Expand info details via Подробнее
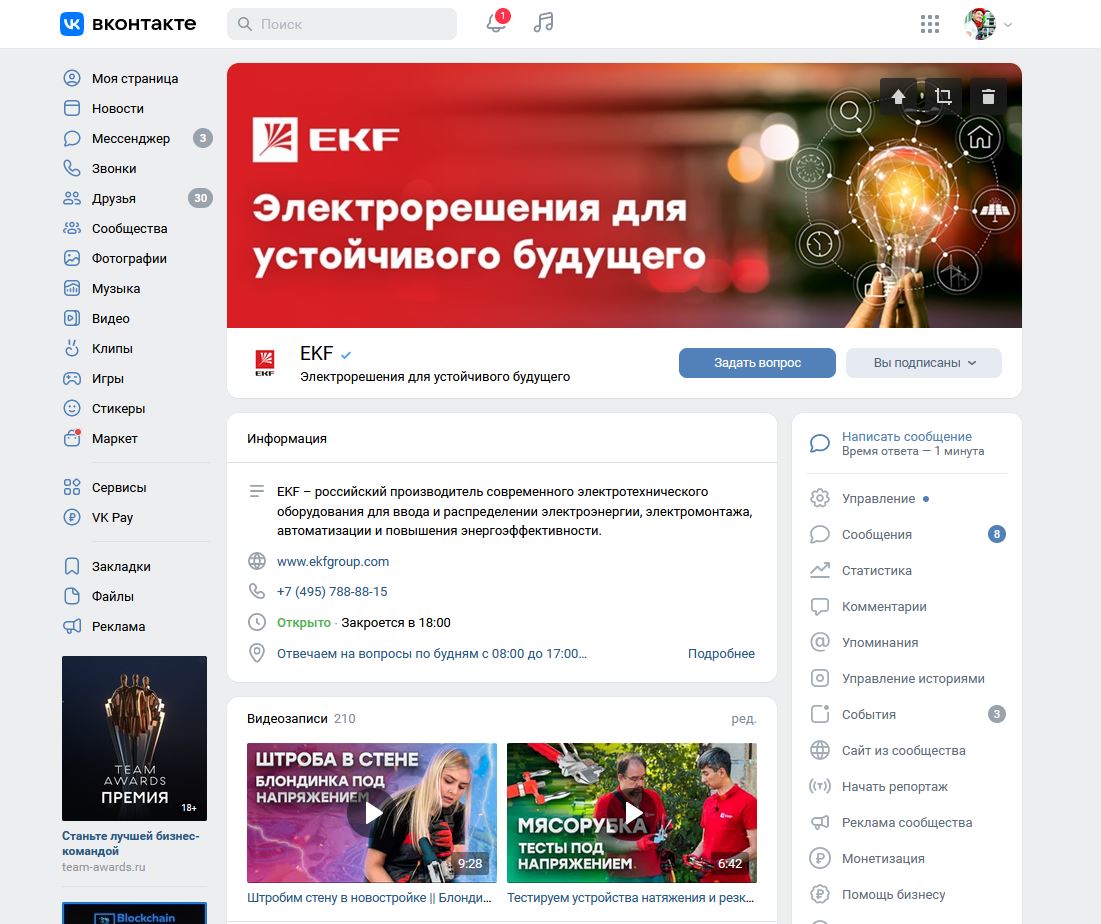This screenshot has width=1101, height=924. click(721, 654)
